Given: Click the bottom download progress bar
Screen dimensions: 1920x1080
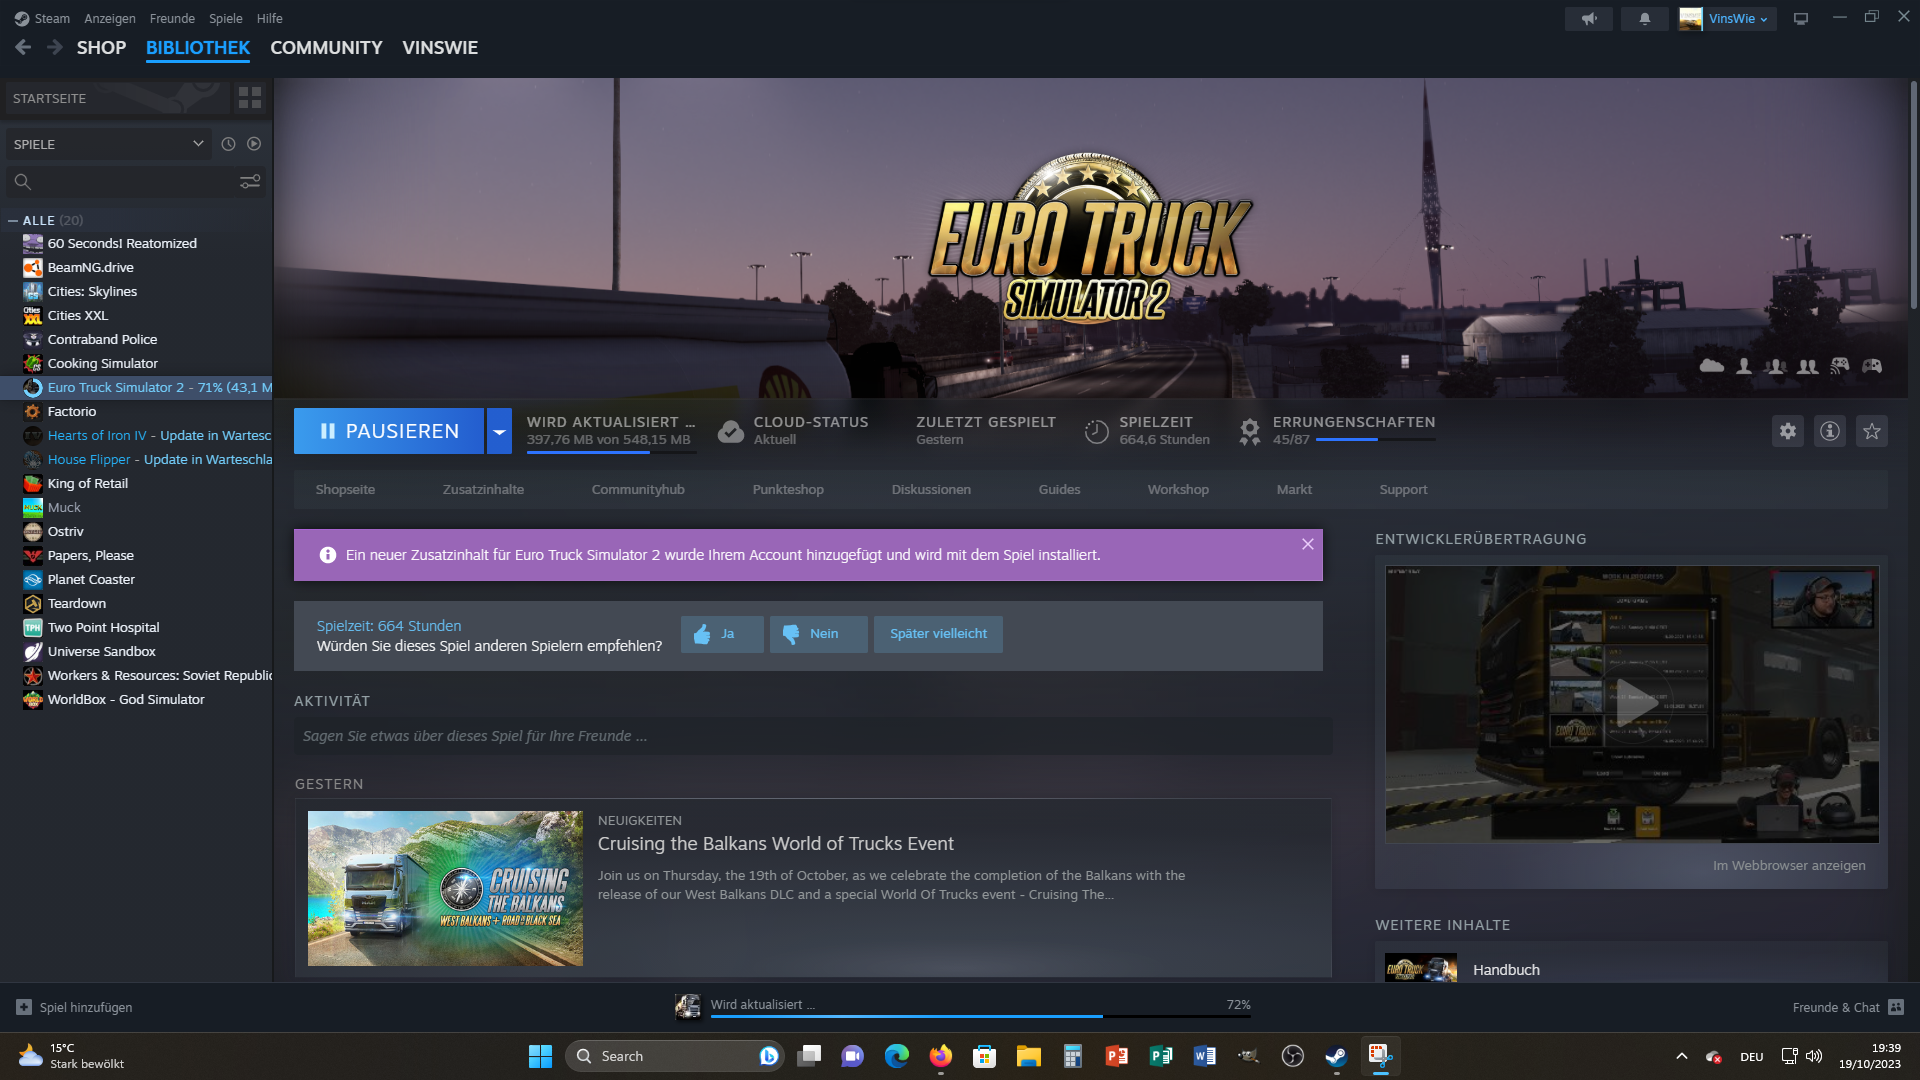Looking at the screenshot, I should (980, 1016).
